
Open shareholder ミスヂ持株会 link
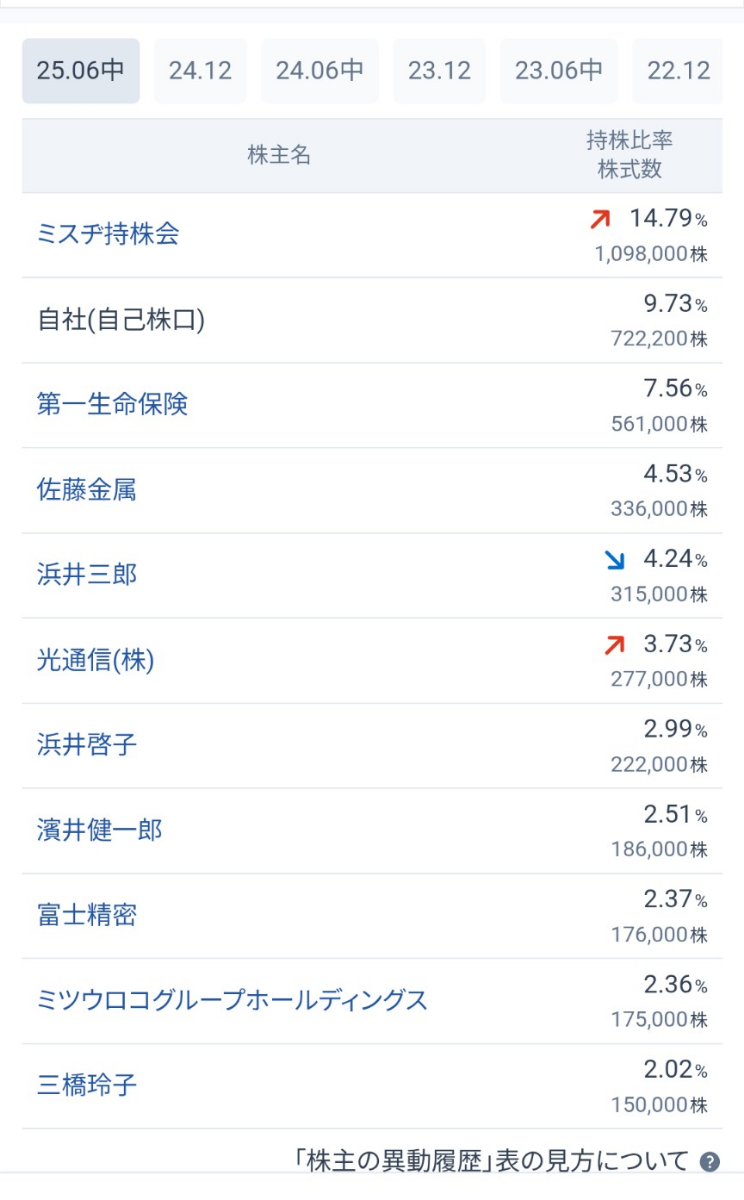[108, 235]
